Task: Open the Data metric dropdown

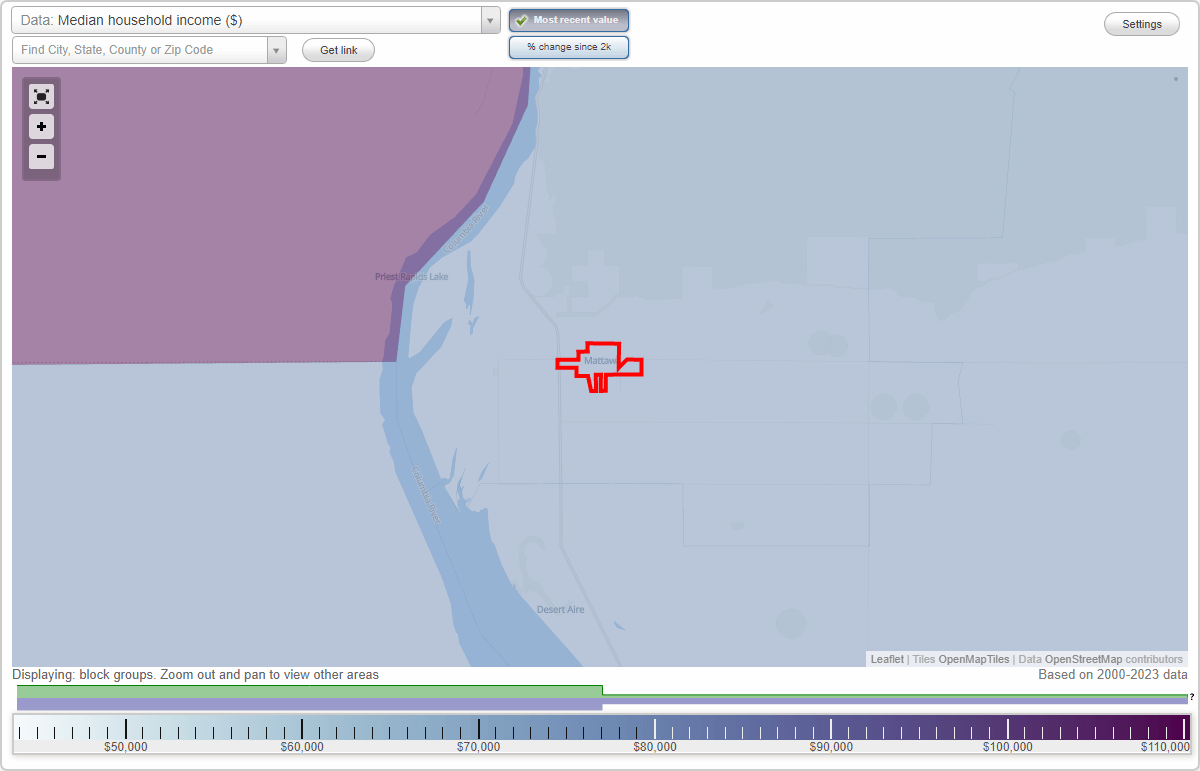Action: click(x=489, y=19)
